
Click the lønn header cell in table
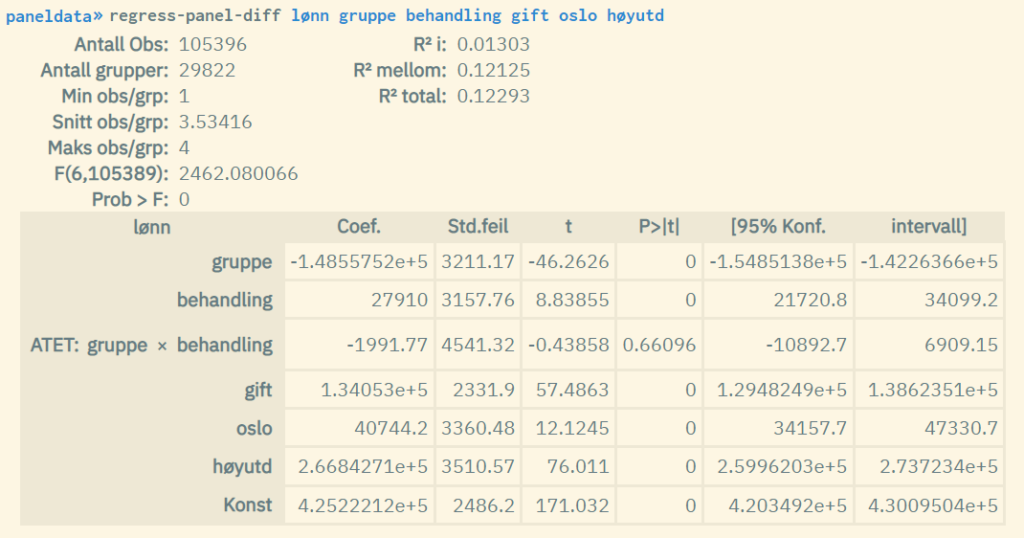coord(152,226)
